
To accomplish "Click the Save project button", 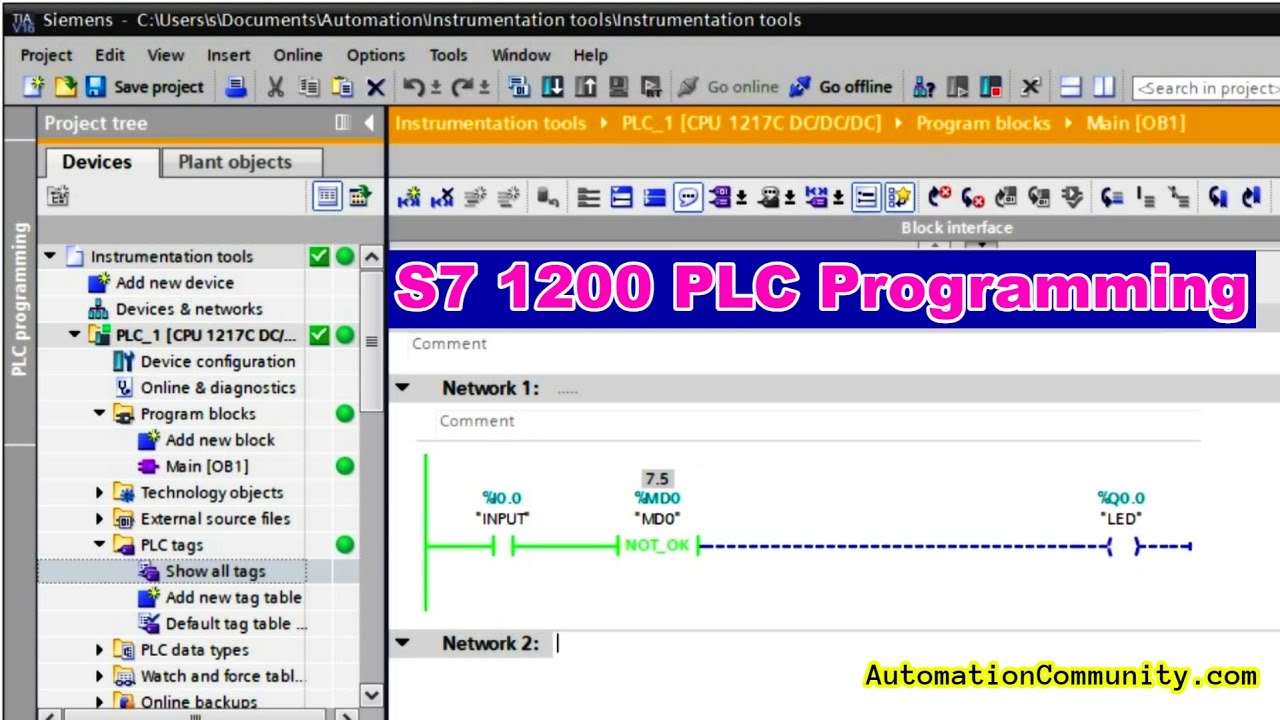I will pos(144,87).
